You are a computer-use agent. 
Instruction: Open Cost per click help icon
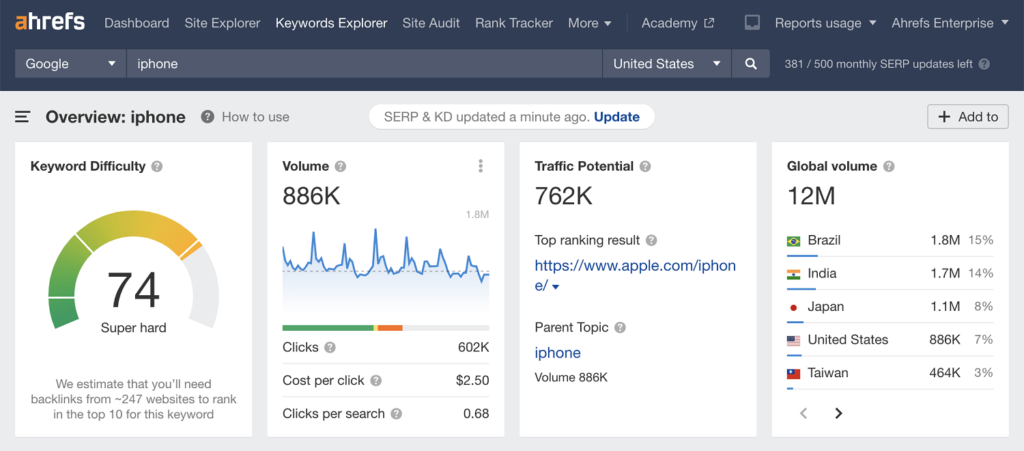point(376,381)
